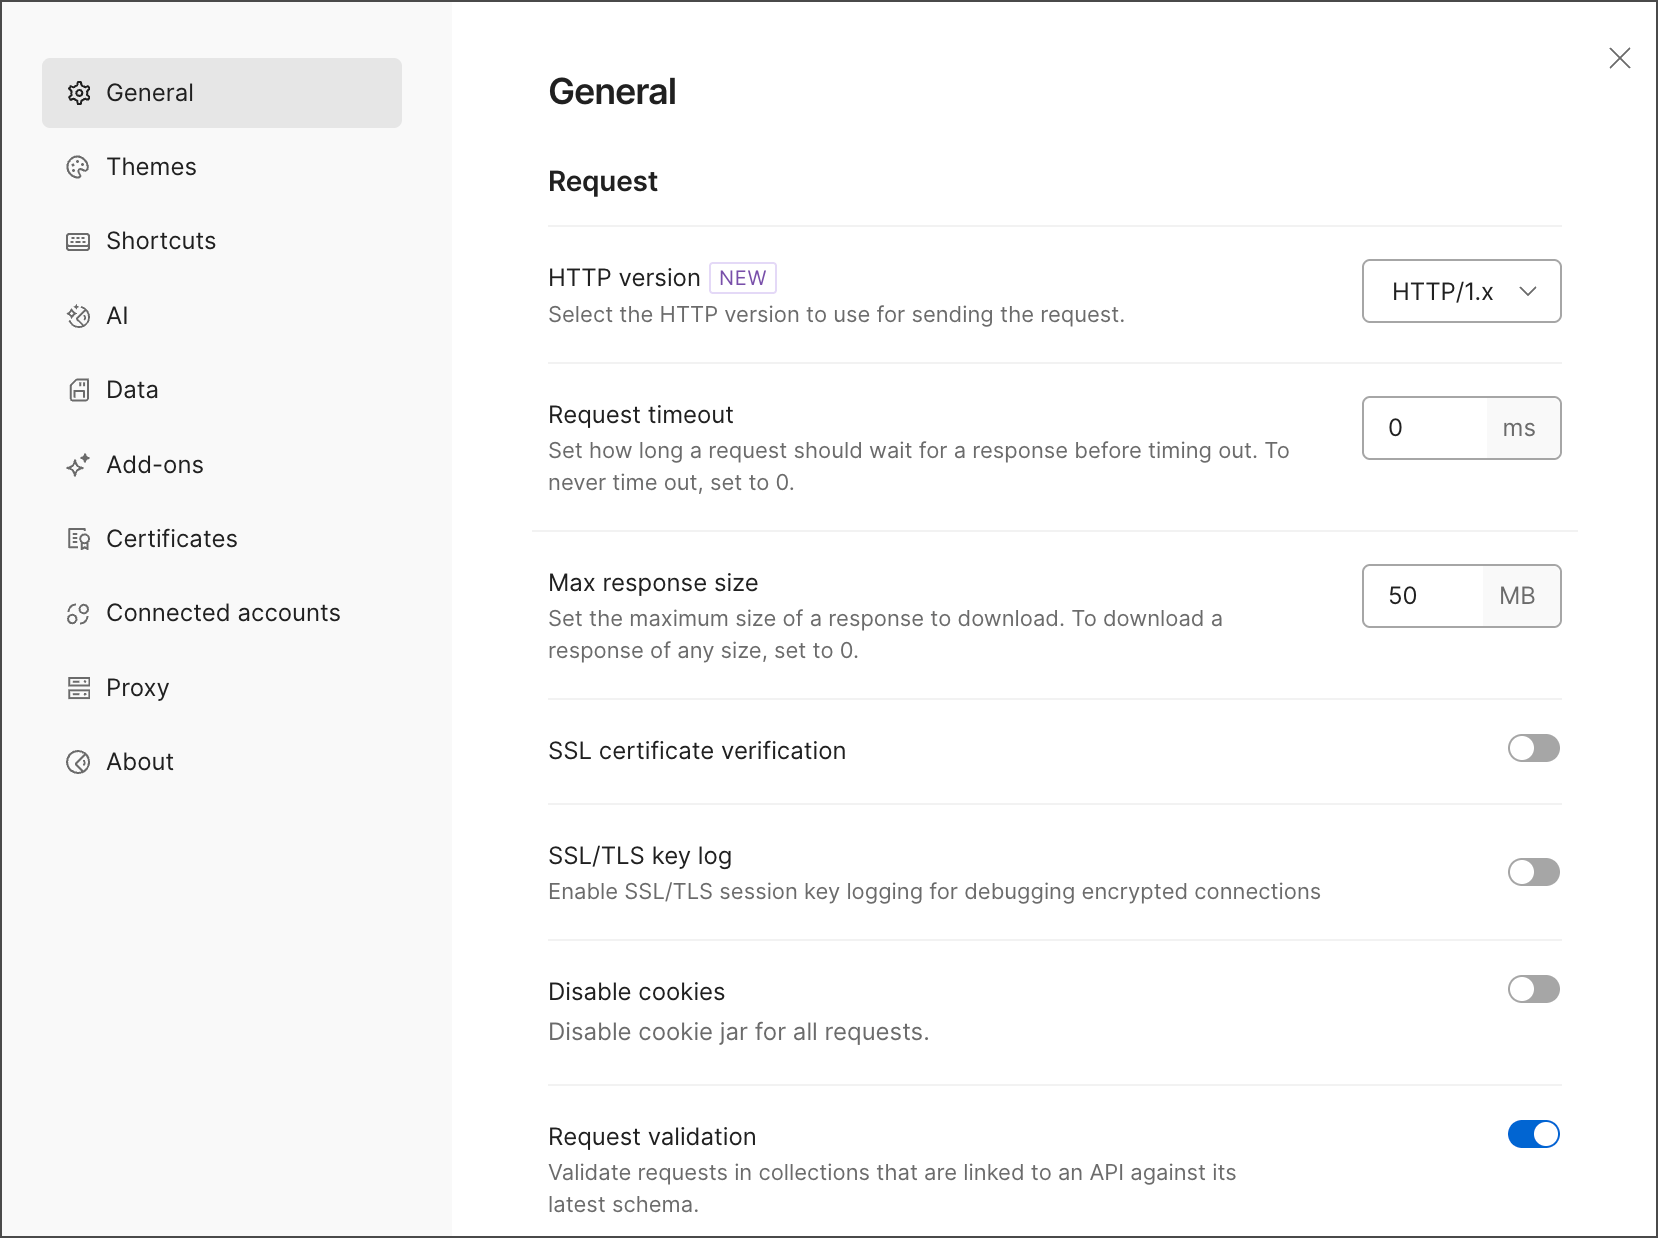Image resolution: width=1658 pixels, height=1238 pixels.
Task: Select the Connected accounts icon
Action: 78,613
